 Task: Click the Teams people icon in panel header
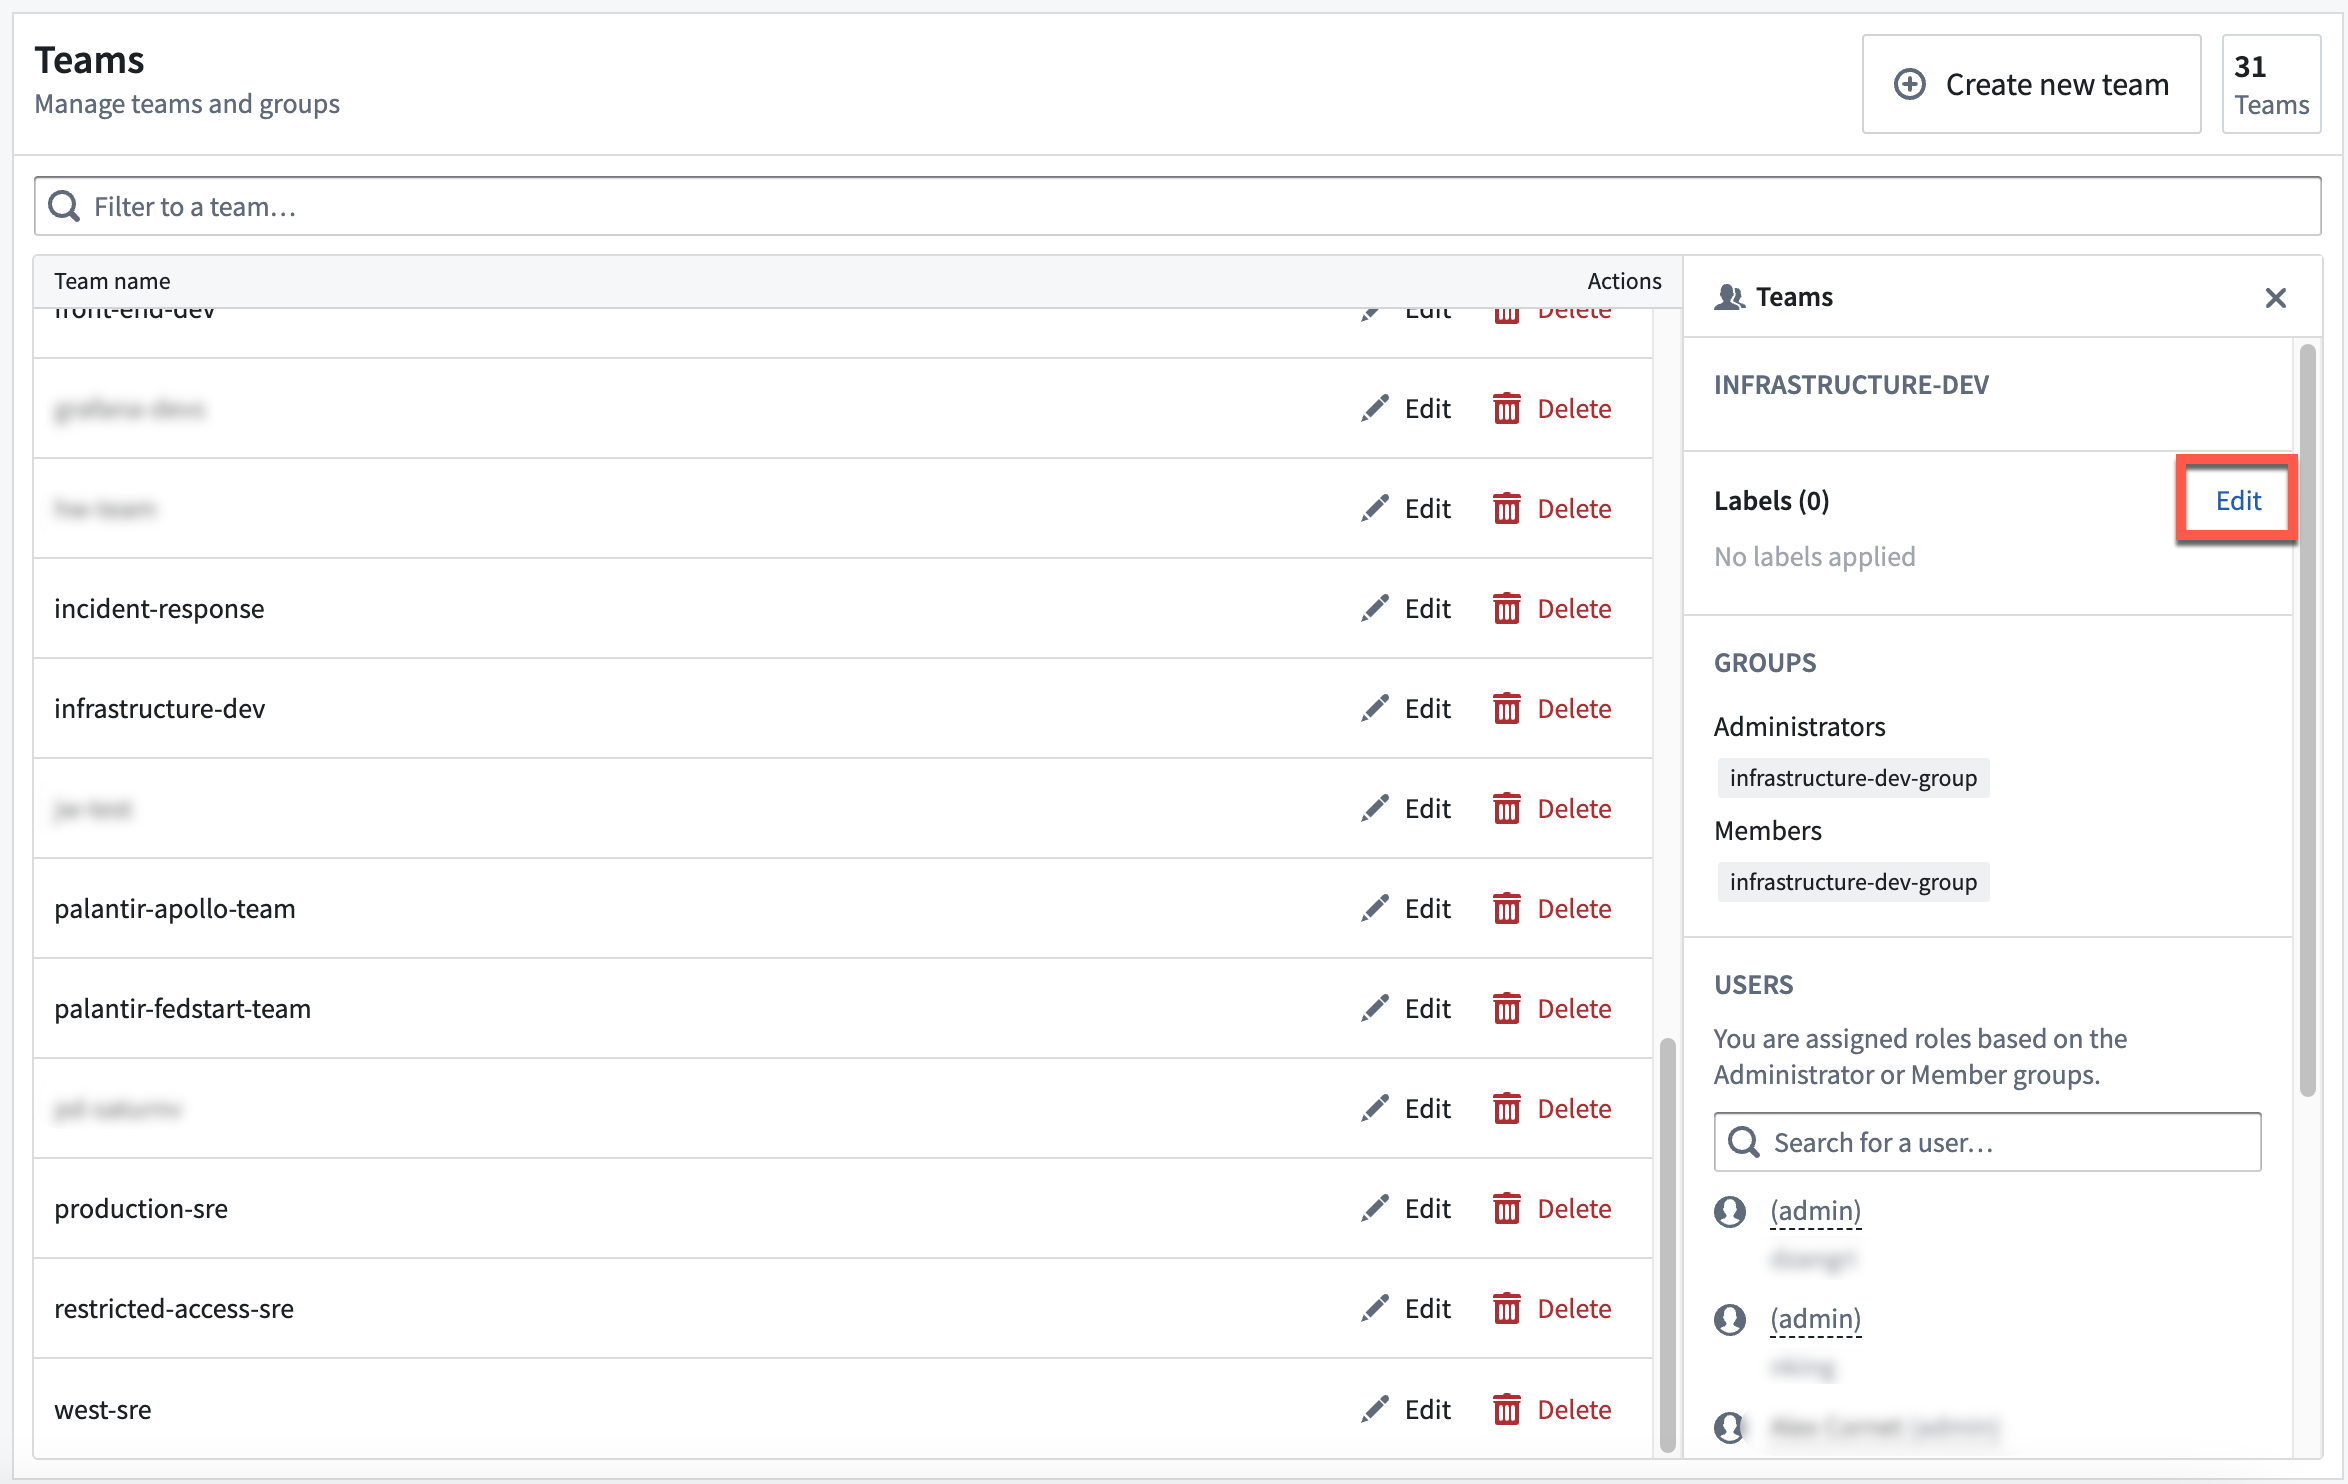pyautogui.click(x=1729, y=297)
